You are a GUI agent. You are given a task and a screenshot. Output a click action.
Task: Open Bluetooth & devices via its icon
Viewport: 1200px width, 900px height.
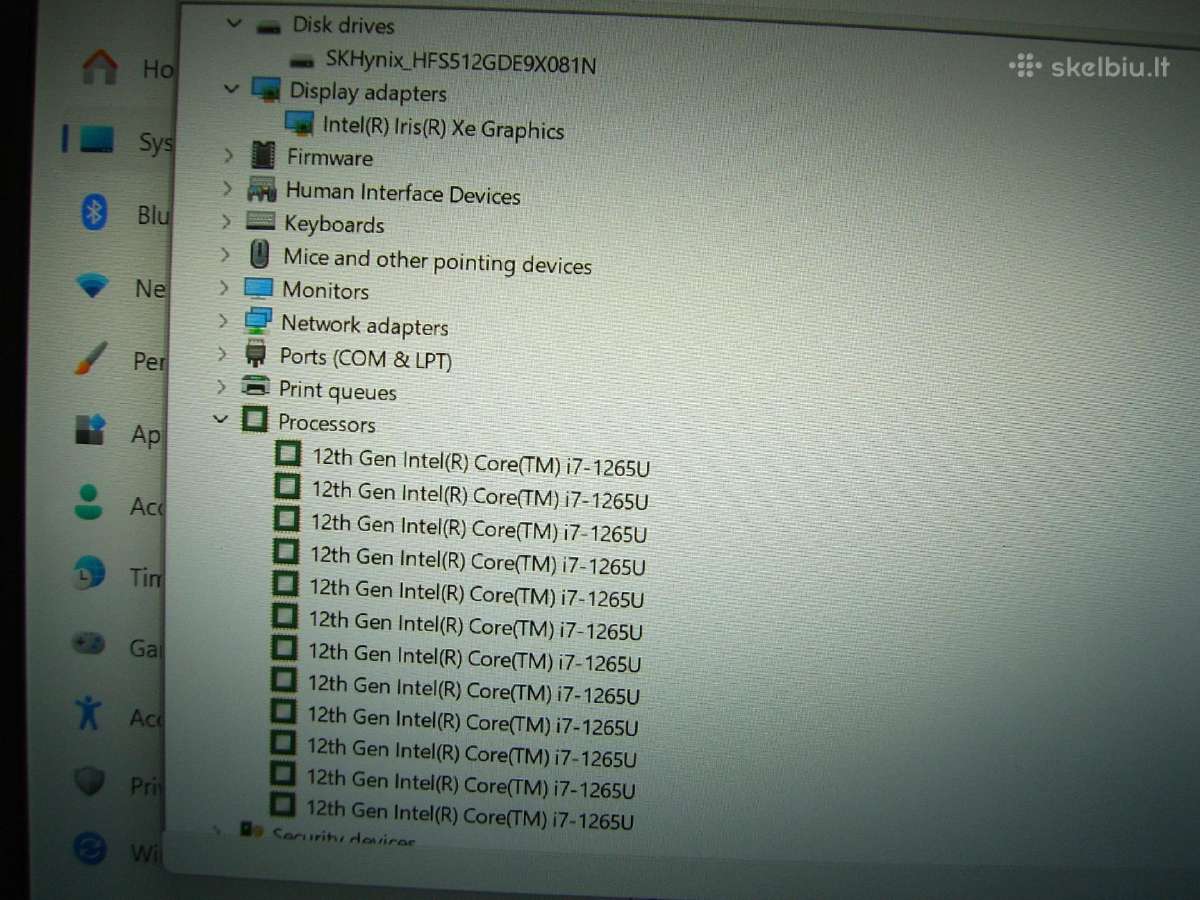[x=94, y=212]
